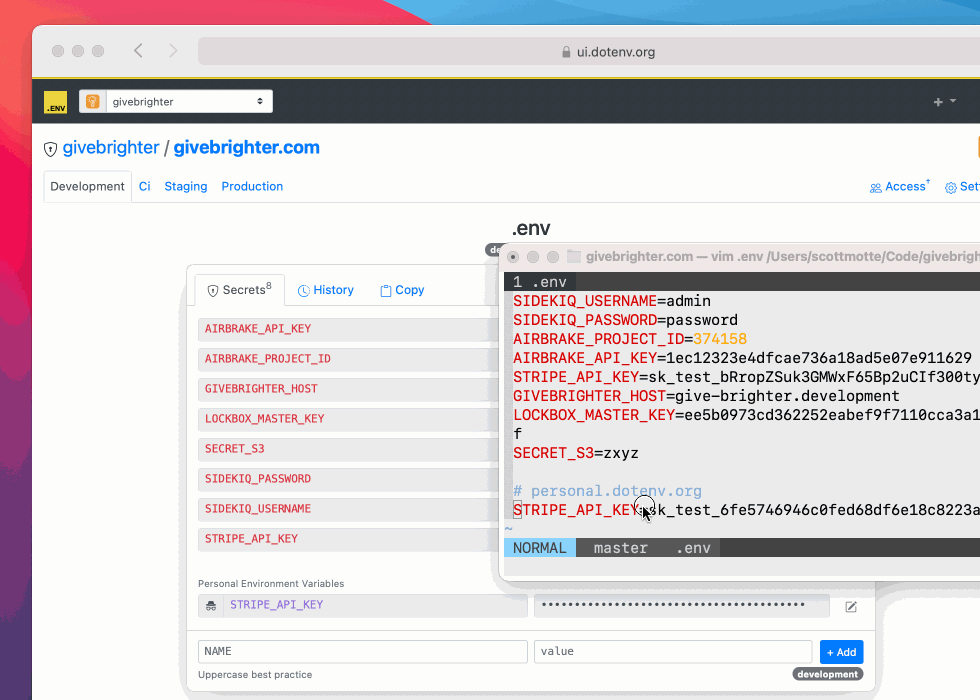Click the development badge below Add button
980x700 pixels.
point(828,674)
